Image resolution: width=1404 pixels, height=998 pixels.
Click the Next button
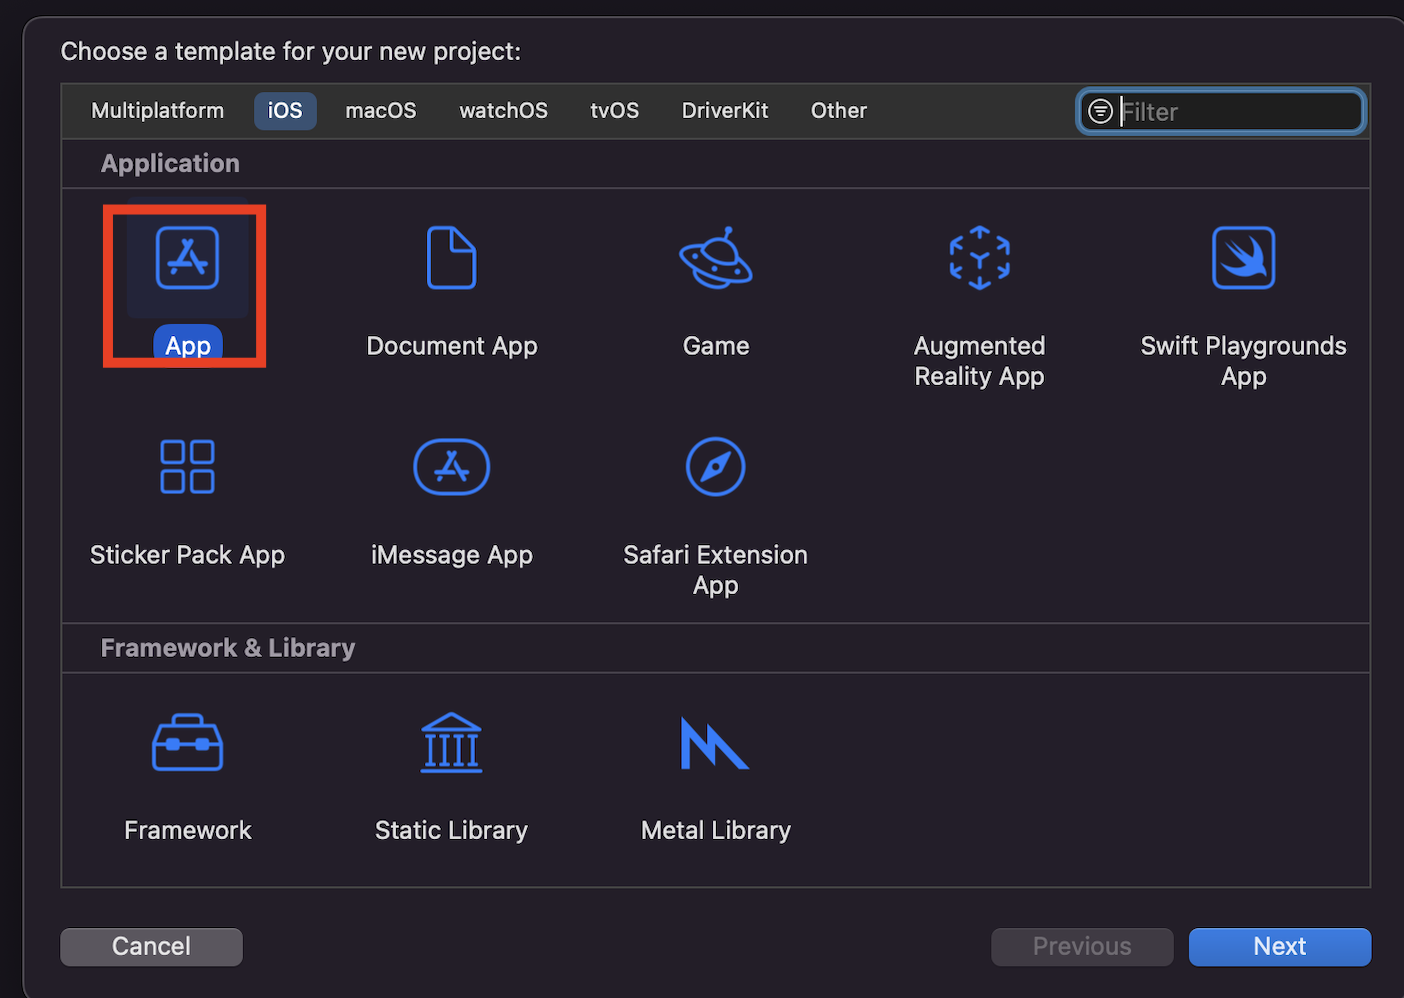(x=1279, y=946)
